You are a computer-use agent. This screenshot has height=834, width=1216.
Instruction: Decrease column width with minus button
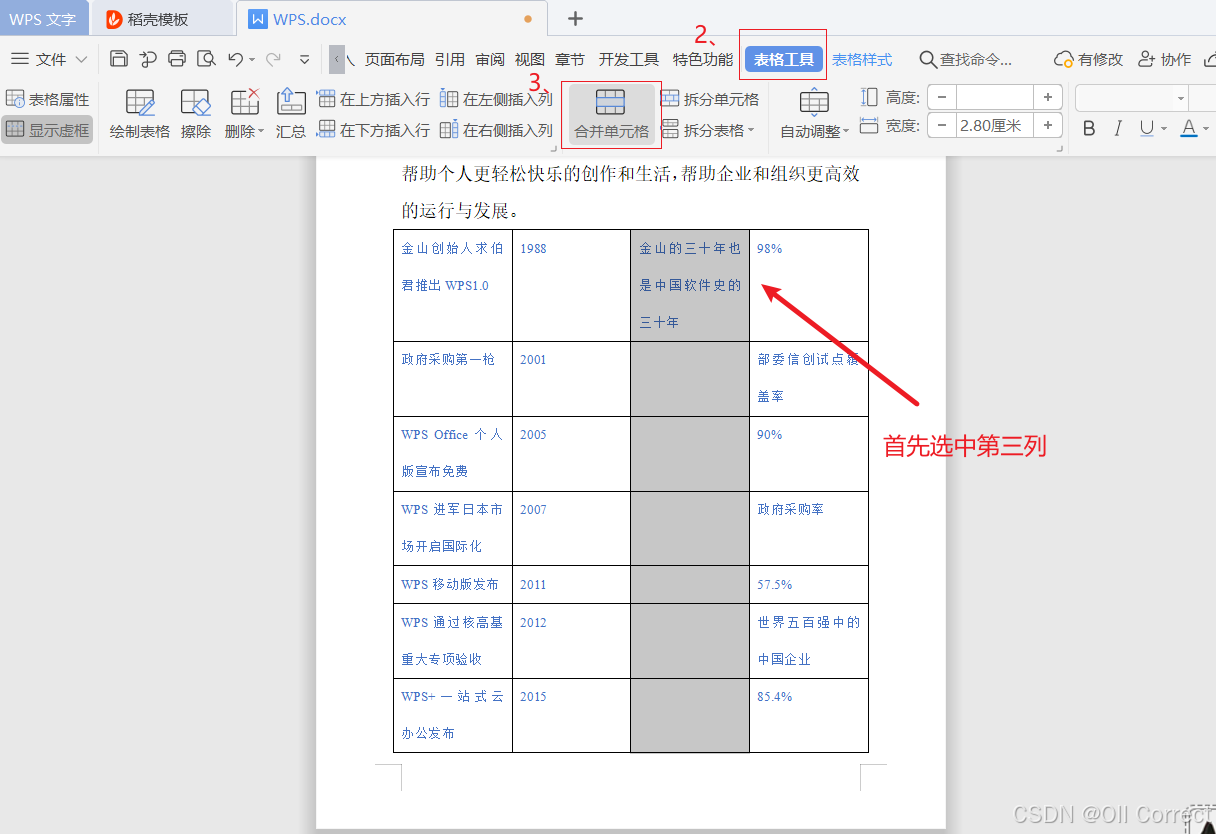(x=942, y=125)
